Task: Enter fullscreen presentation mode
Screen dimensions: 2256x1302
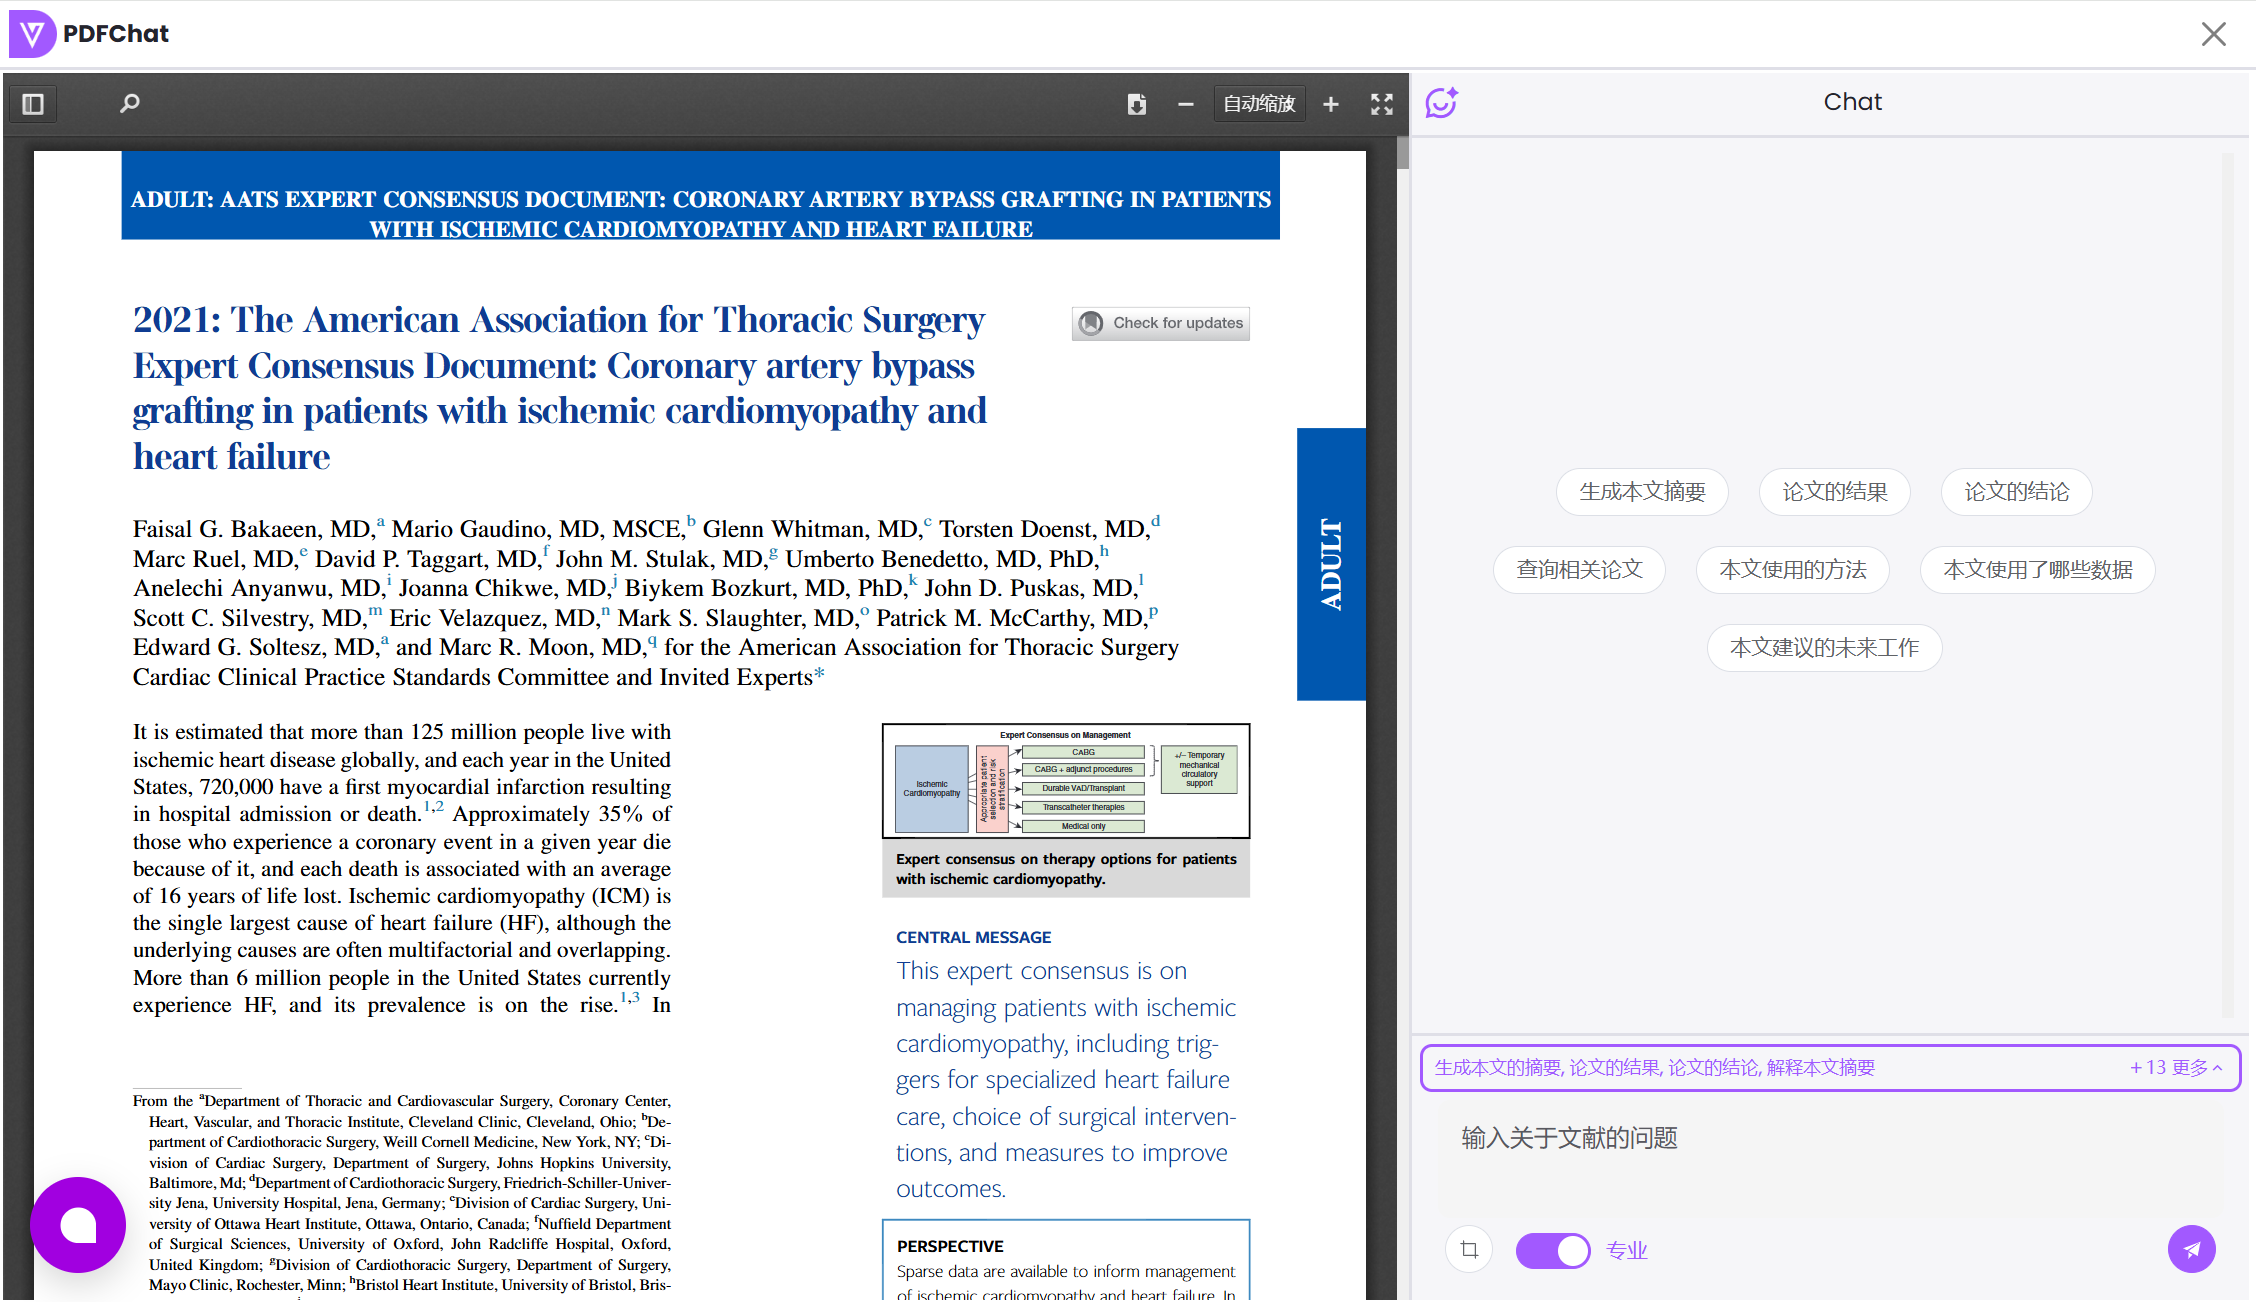Action: [1382, 104]
